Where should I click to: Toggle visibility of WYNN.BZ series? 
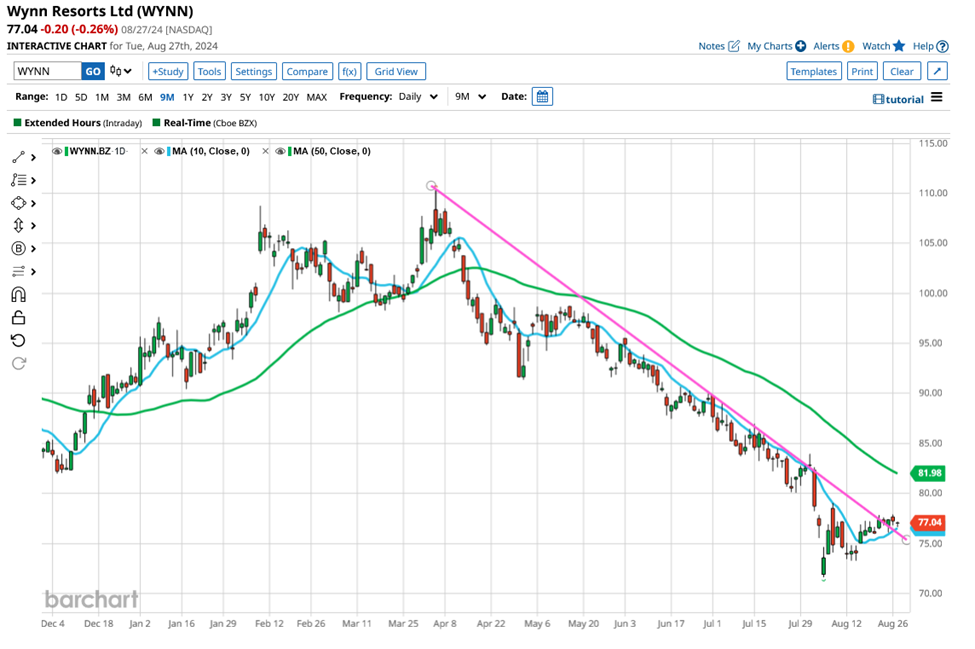[57, 151]
